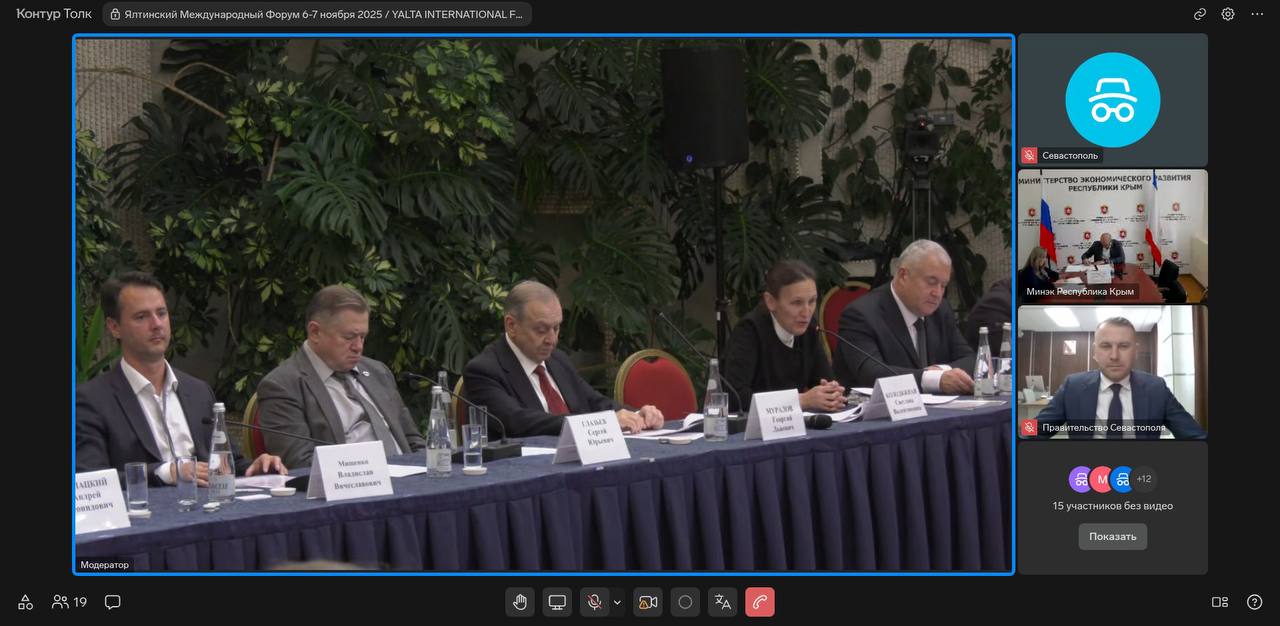Image resolution: width=1280 pixels, height=626 pixels.
Task: Expand microphone options chevron
Action: [x=617, y=602]
